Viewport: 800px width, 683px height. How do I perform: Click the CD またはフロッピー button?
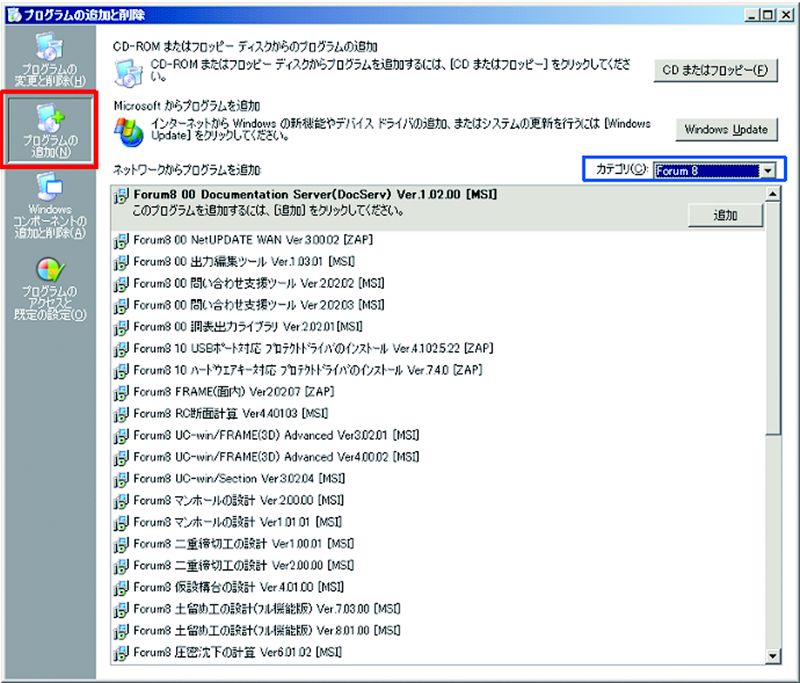pos(715,70)
